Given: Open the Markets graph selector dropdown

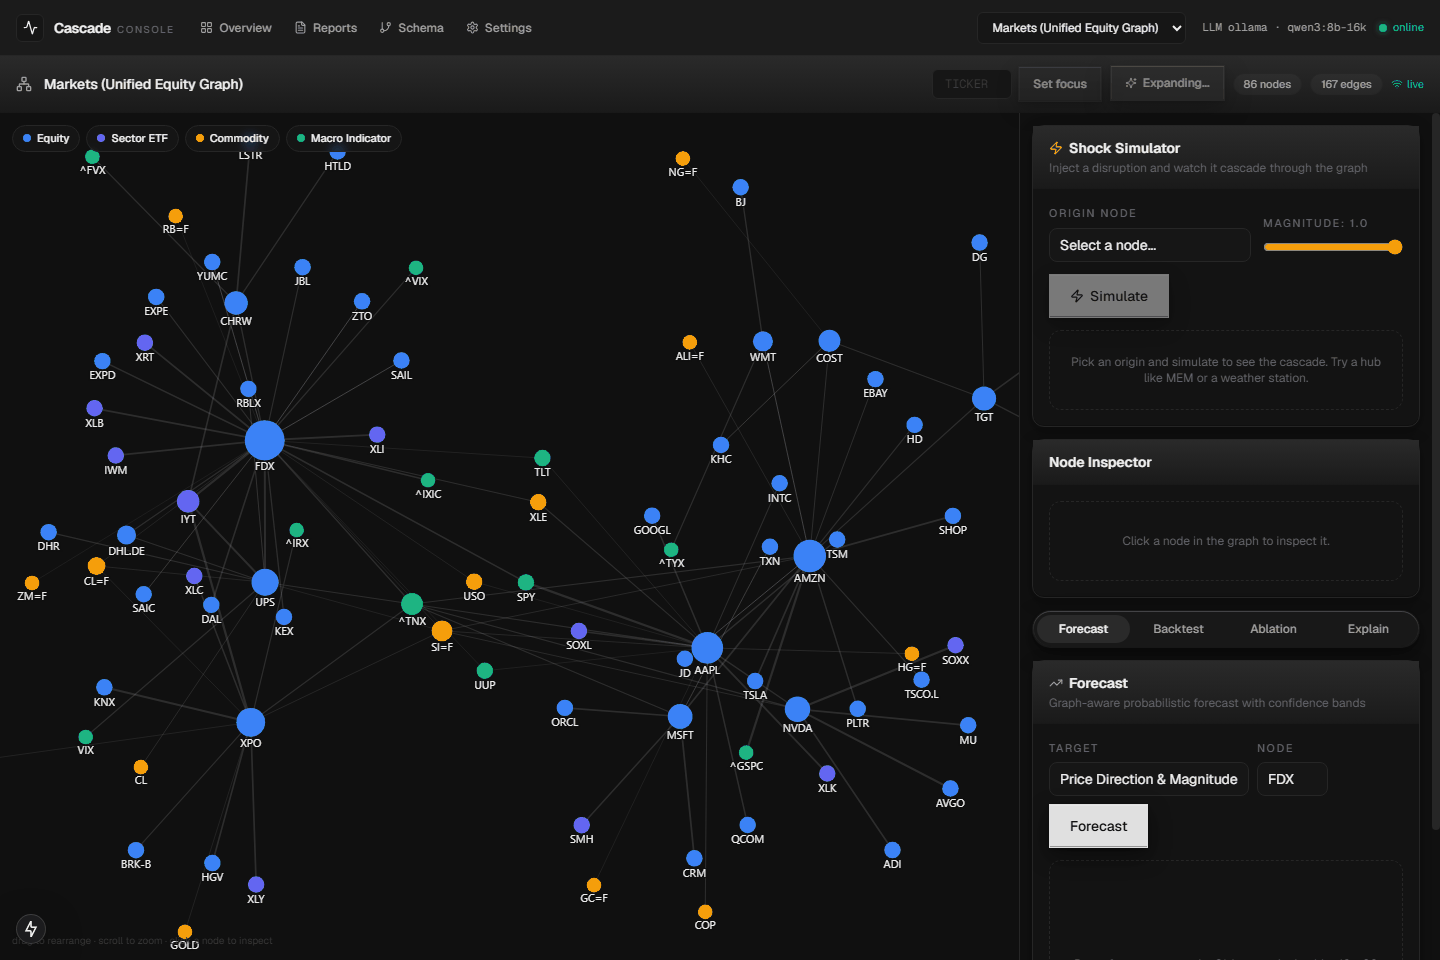Looking at the screenshot, I should (1081, 28).
